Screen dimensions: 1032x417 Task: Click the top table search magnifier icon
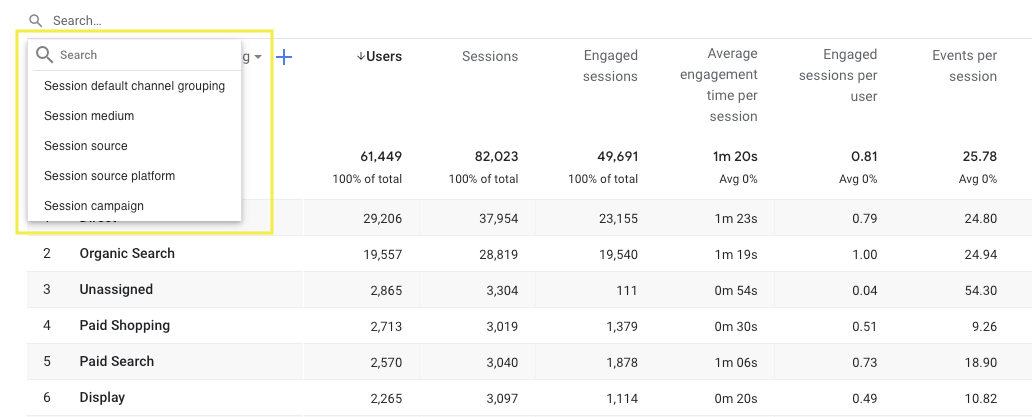36,20
